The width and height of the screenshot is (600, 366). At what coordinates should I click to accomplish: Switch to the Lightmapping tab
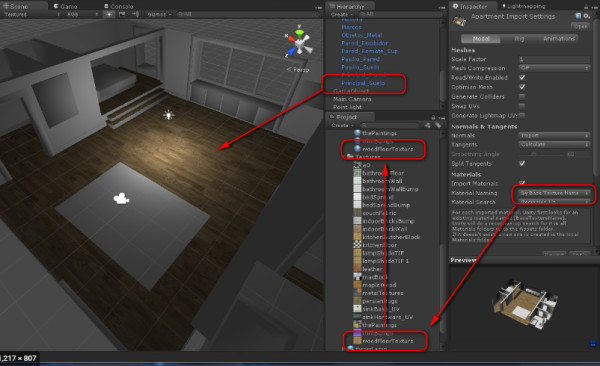(x=523, y=6)
